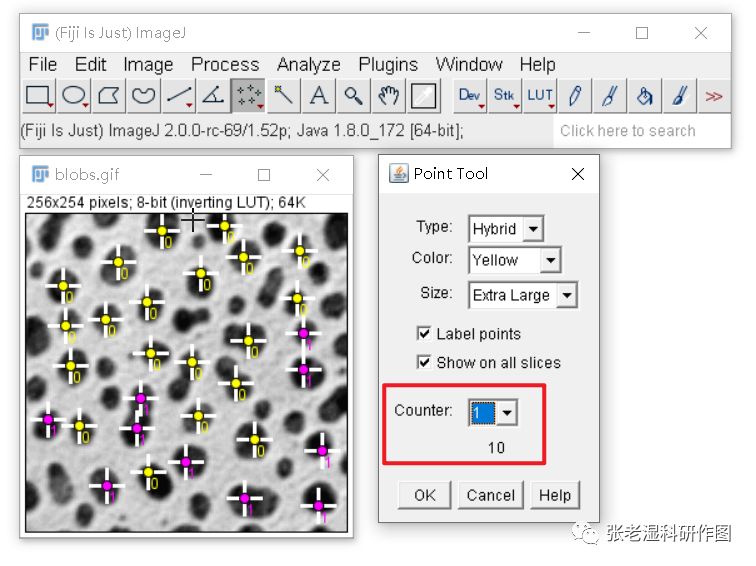Click Help button in Point Tool dialog
Viewport: 756px width, 566px height.
click(555, 495)
